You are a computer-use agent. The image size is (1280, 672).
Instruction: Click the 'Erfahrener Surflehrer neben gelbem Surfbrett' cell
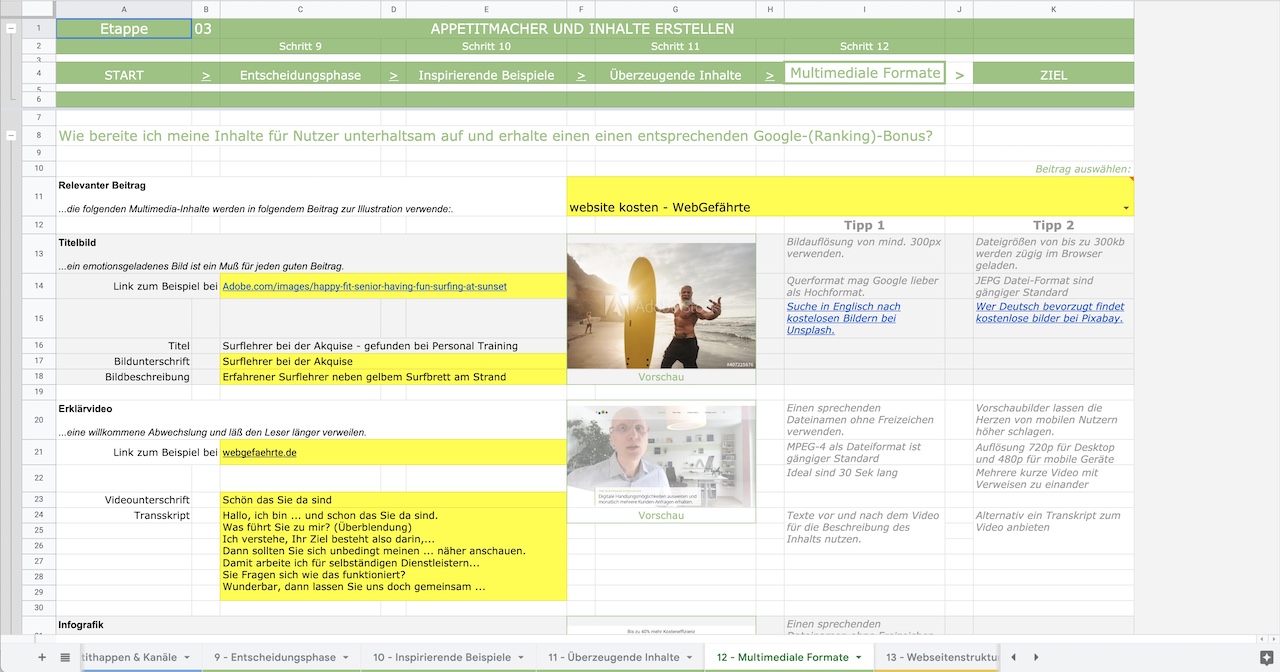(393, 377)
